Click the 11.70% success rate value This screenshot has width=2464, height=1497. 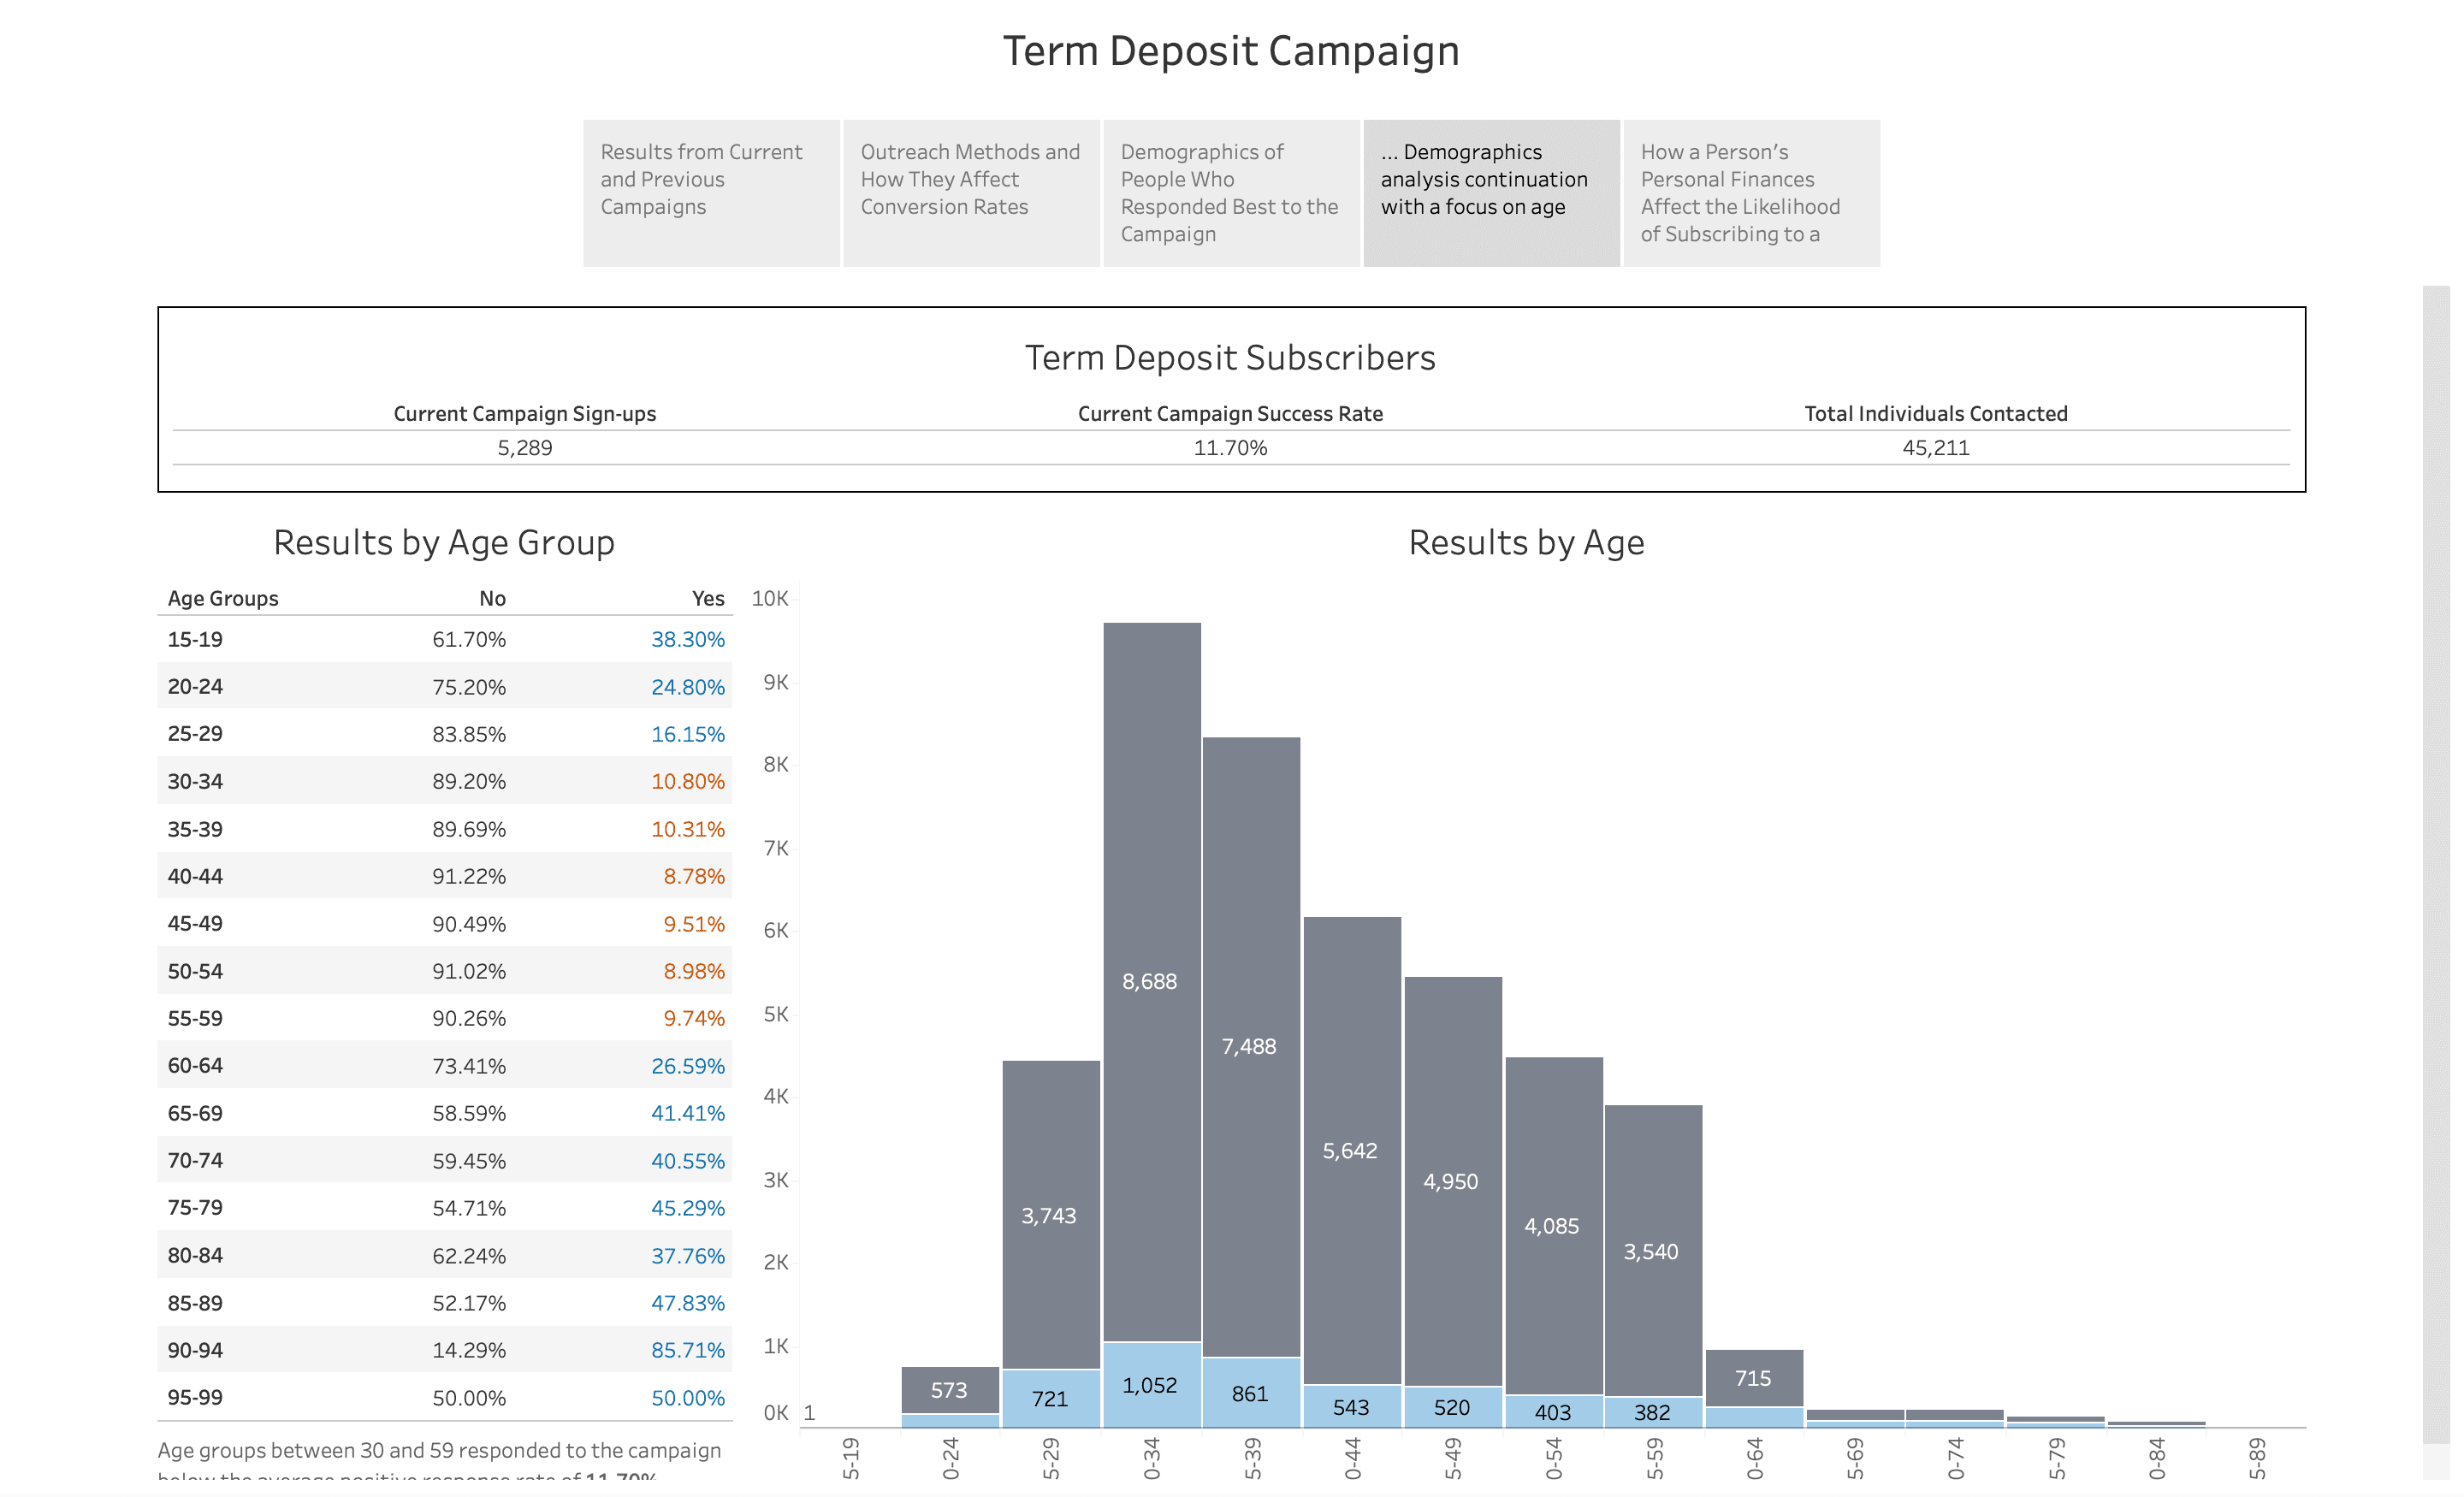click(x=1229, y=448)
